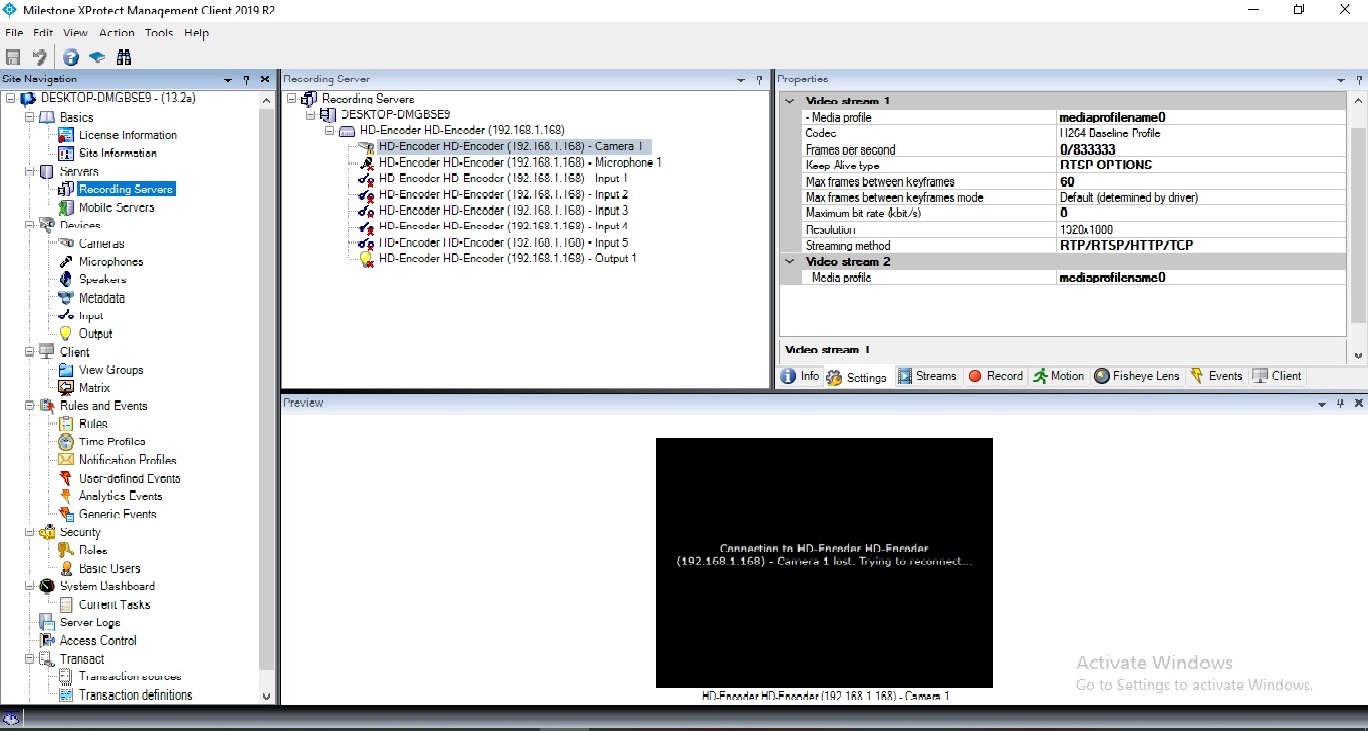This screenshot has height=731, width=1368.
Task: Select the Output lightbulb icon under Devices
Action: pyautogui.click(x=66, y=333)
